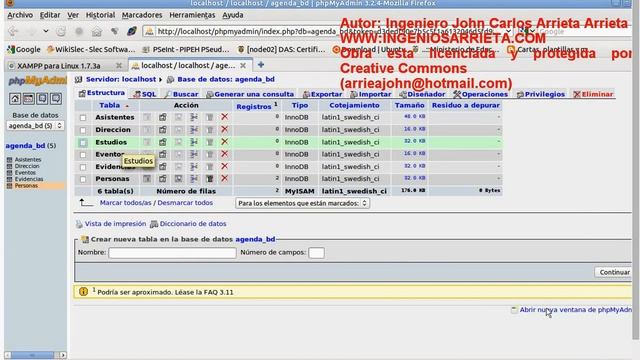Open structure icon for Asistentes table

(162, 117)
